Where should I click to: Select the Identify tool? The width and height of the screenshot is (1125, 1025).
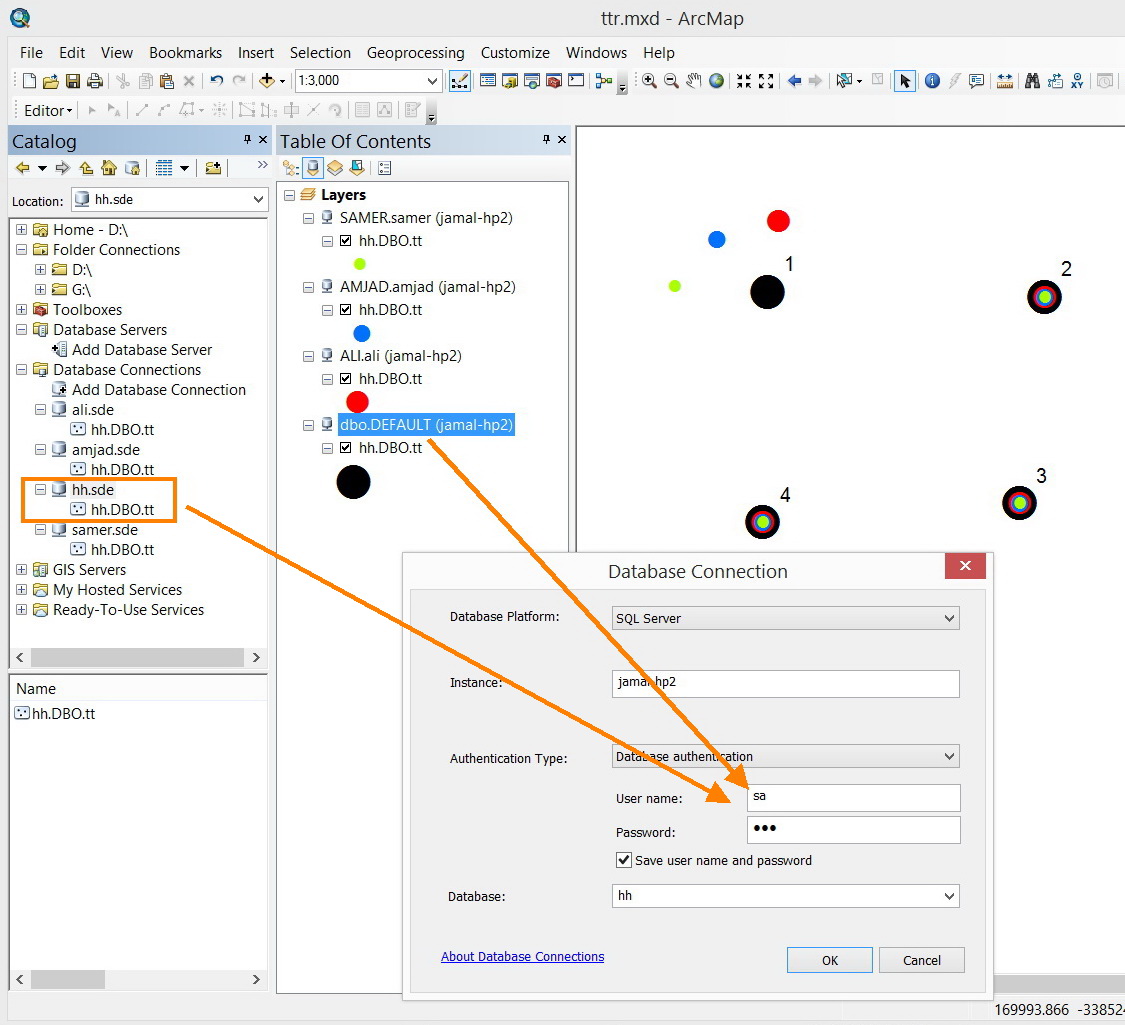click(932, 81)
